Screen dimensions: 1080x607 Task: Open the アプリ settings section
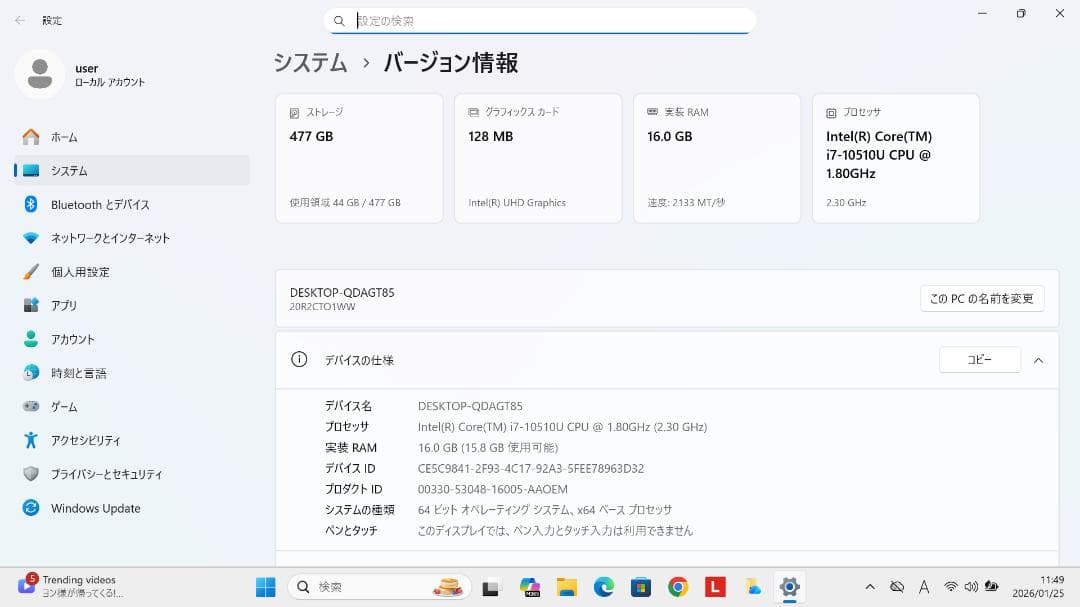pos(64,305)
